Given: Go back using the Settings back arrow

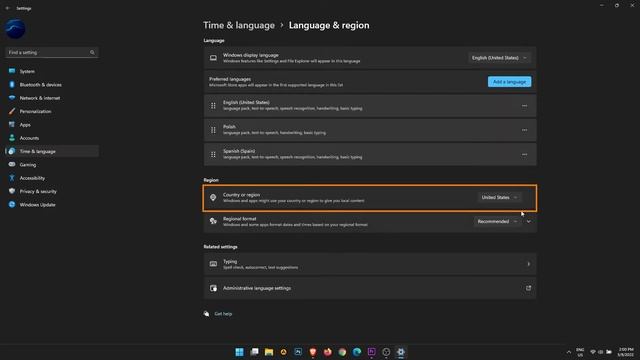Looking at the screenshot, I should pos(8,8).
